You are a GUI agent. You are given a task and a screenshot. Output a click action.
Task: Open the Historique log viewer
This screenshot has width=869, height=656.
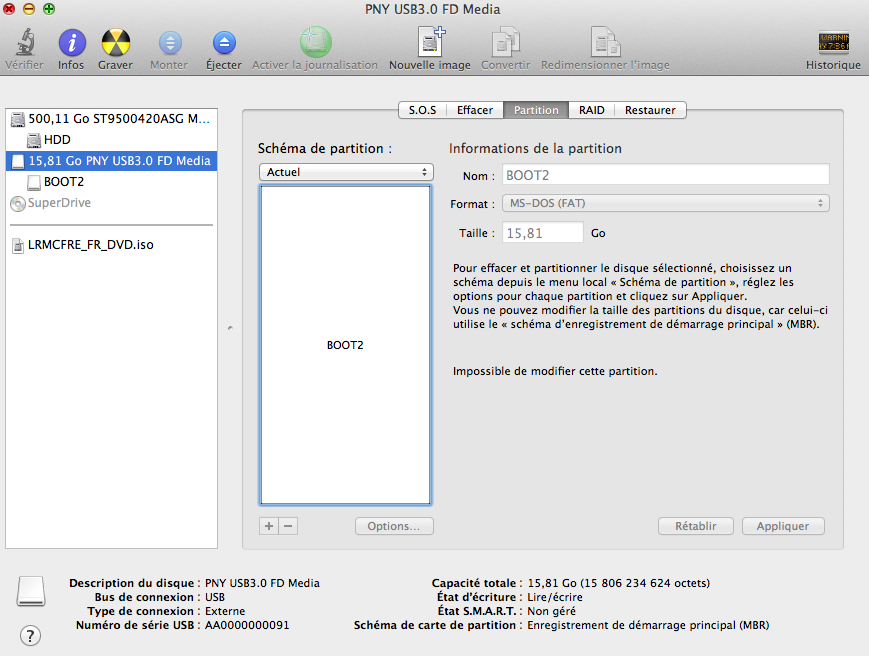[x=833, y=44]
